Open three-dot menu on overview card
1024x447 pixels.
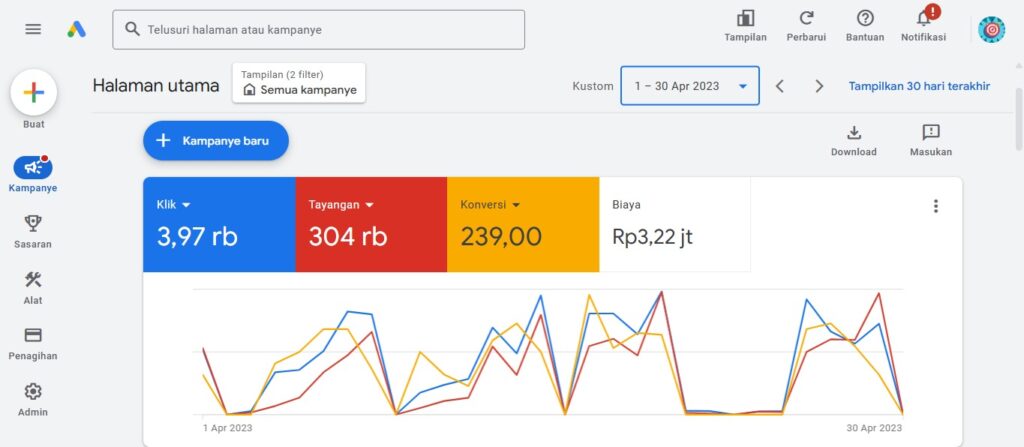[936, 206]
